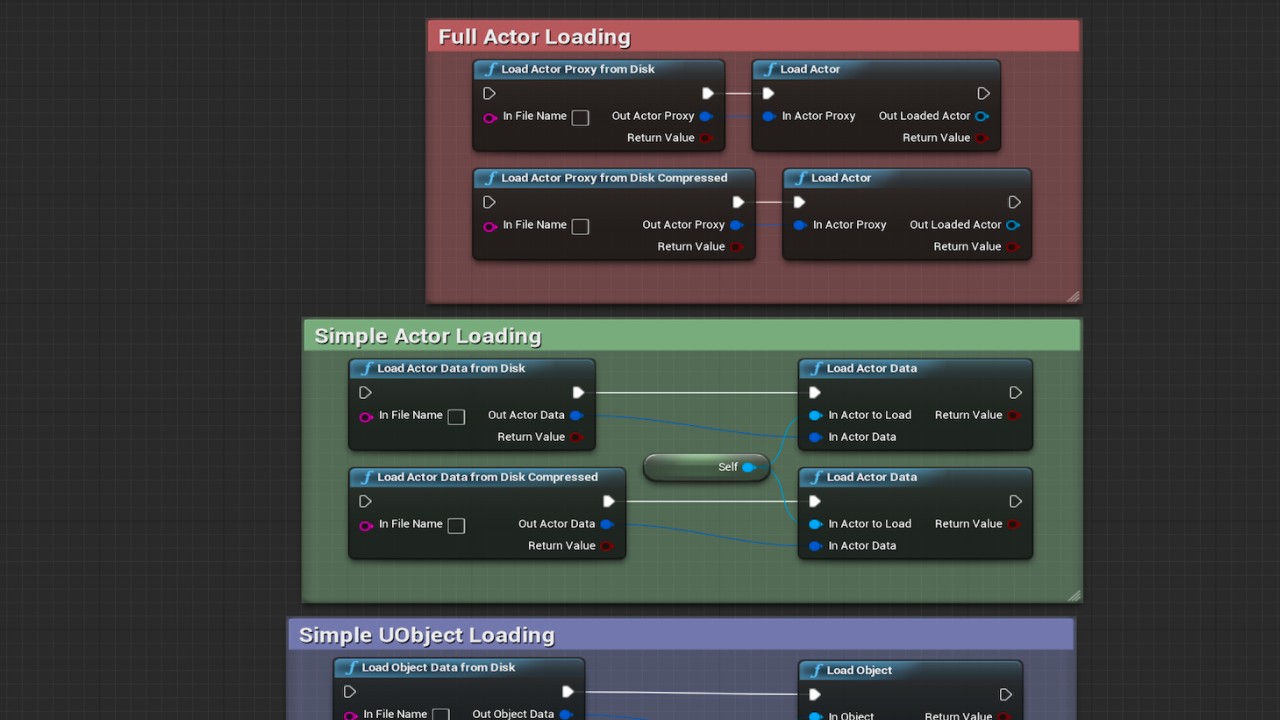Image resolution: width=1280 pixels, height=720 pixels.
Task: Click In File Name box on Load Actor Proxy from Disk Compressed
Action: [580, 226]
